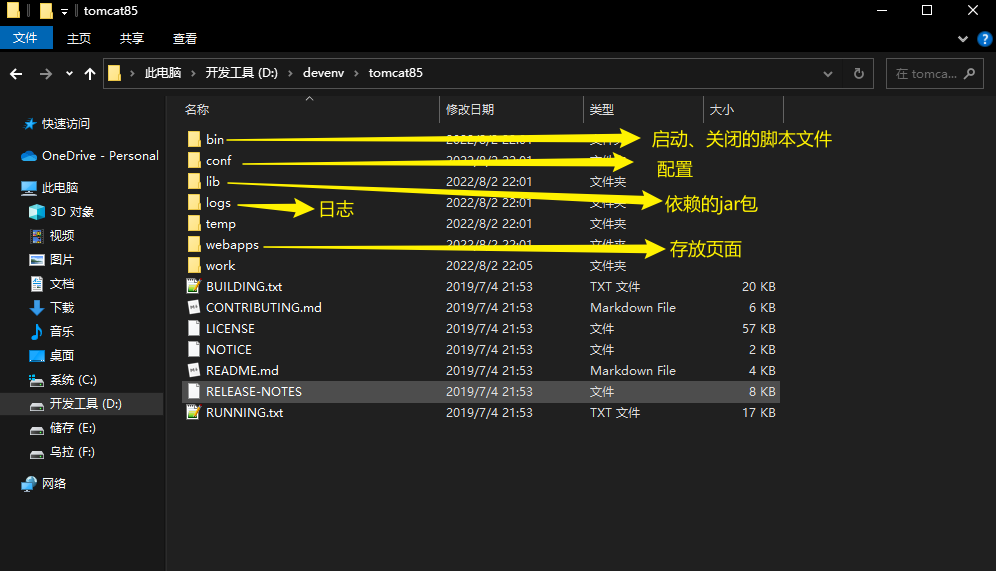Select the CONTRIBUTING.md file icon
Screen dimensions: 996x571
pyautogui.click(x=194, y=307)
